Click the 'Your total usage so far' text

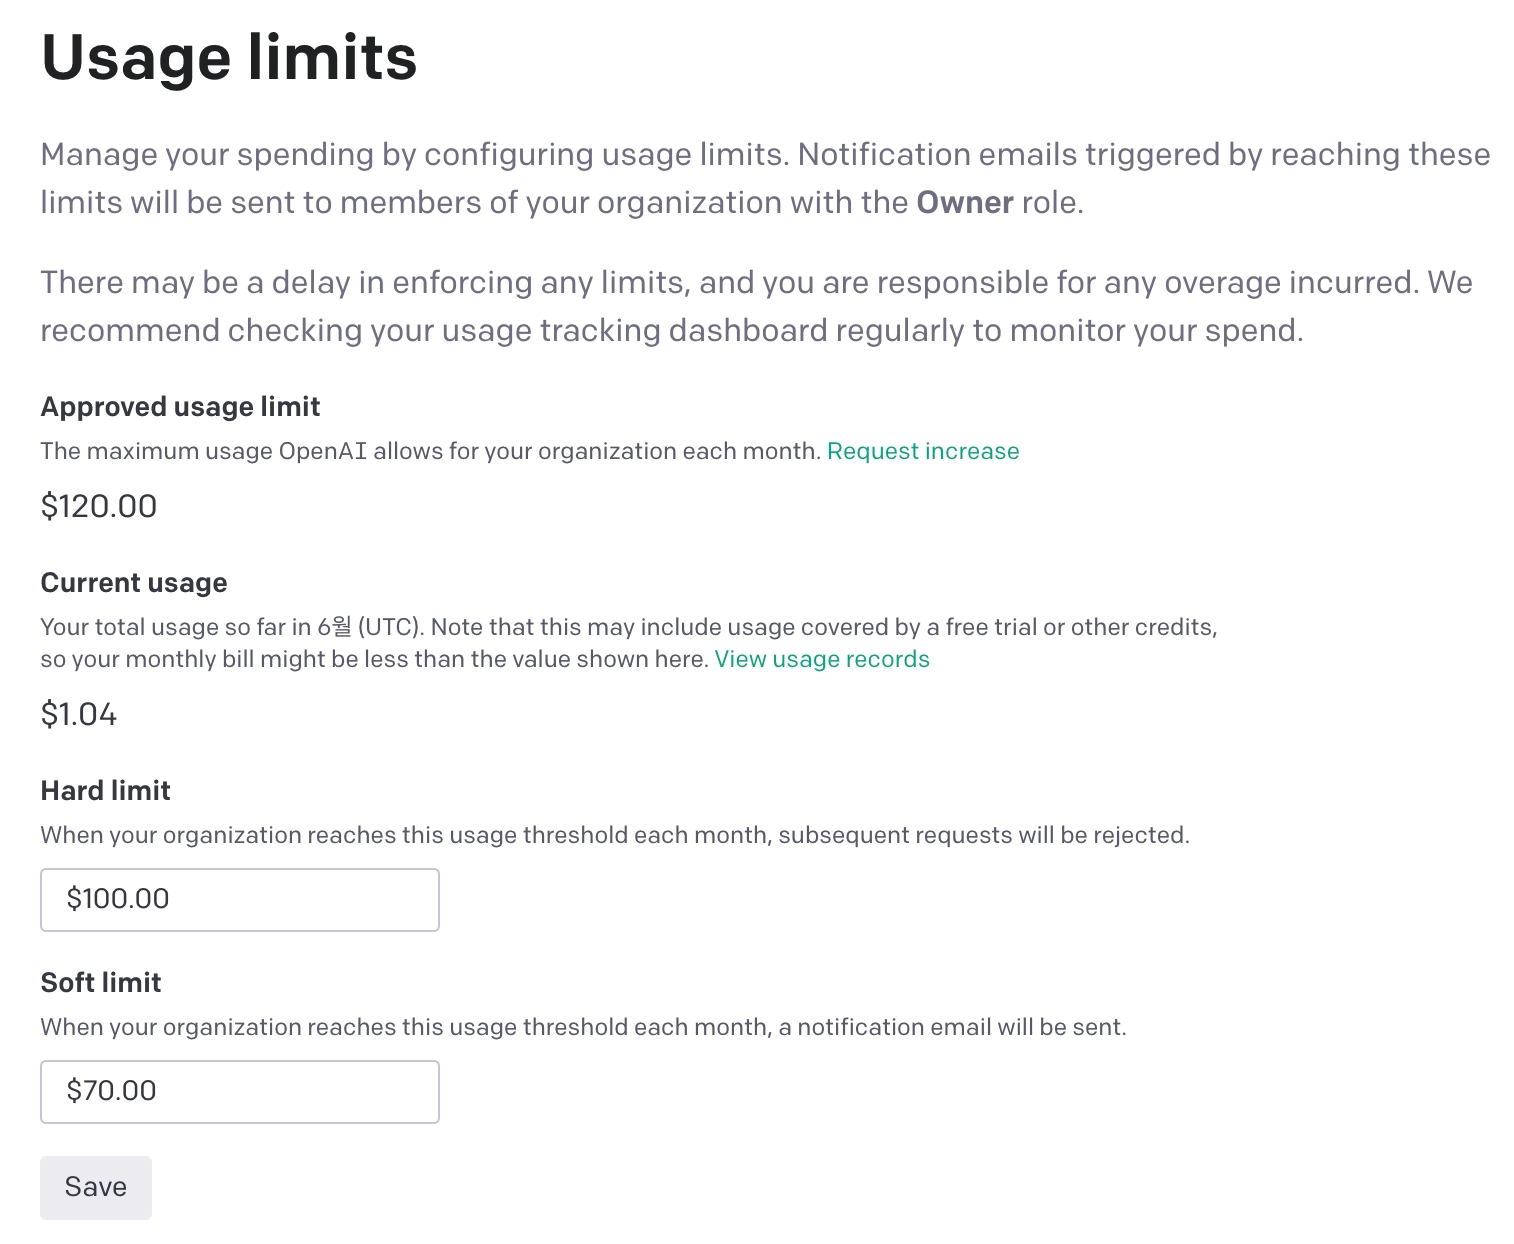coord(175,627)
